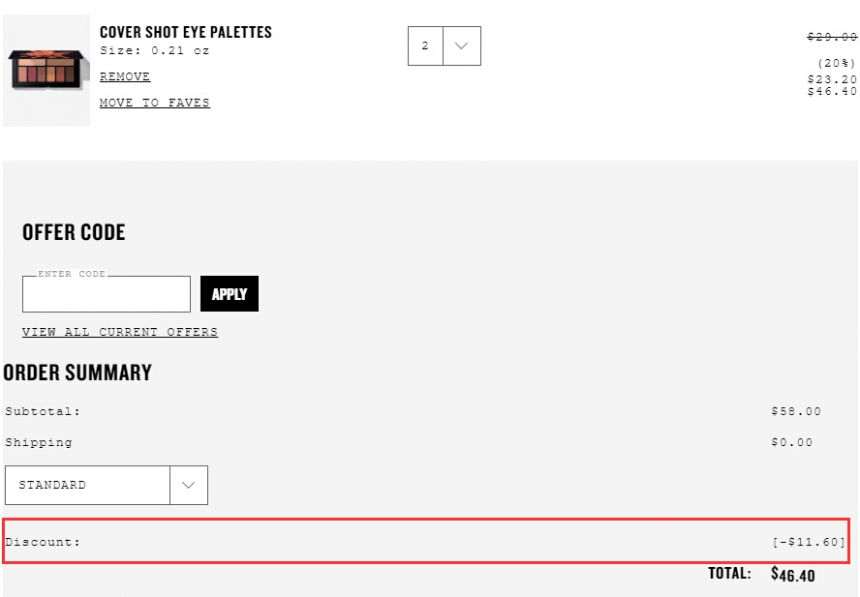Expand the quantity dropdown chevron
Viewport: 860px width, 597px height.
[462, 46]
